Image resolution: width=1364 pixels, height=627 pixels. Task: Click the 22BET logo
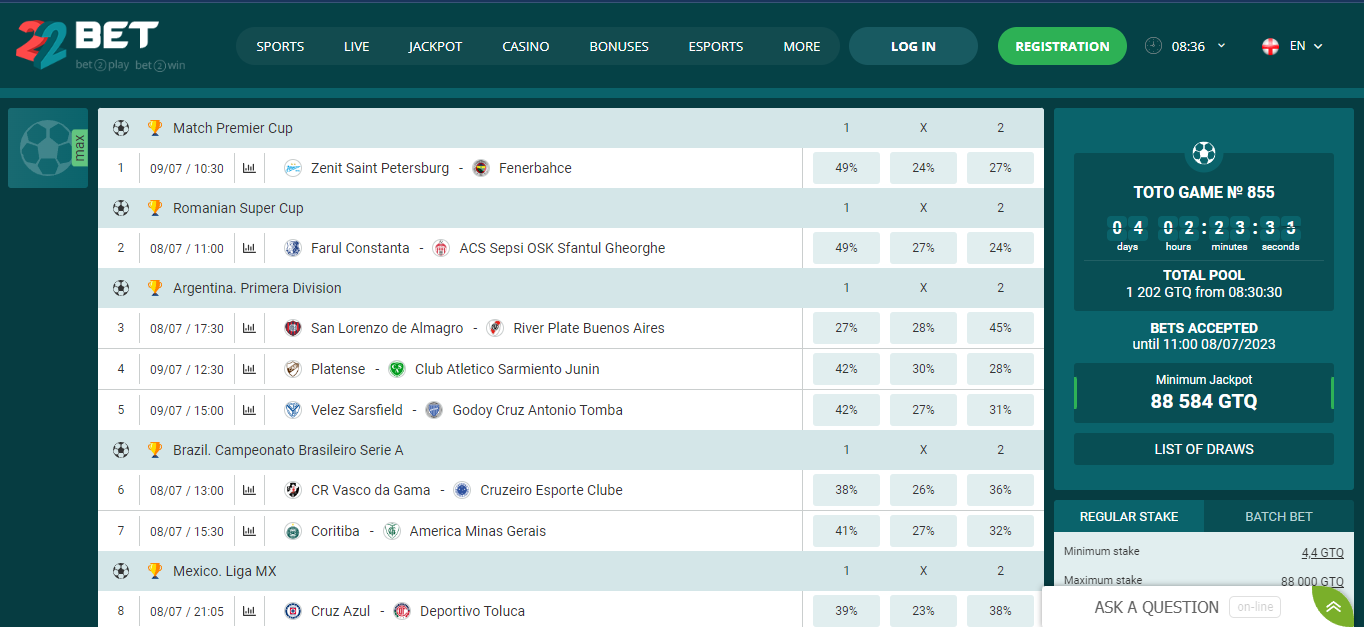point(100,44)
